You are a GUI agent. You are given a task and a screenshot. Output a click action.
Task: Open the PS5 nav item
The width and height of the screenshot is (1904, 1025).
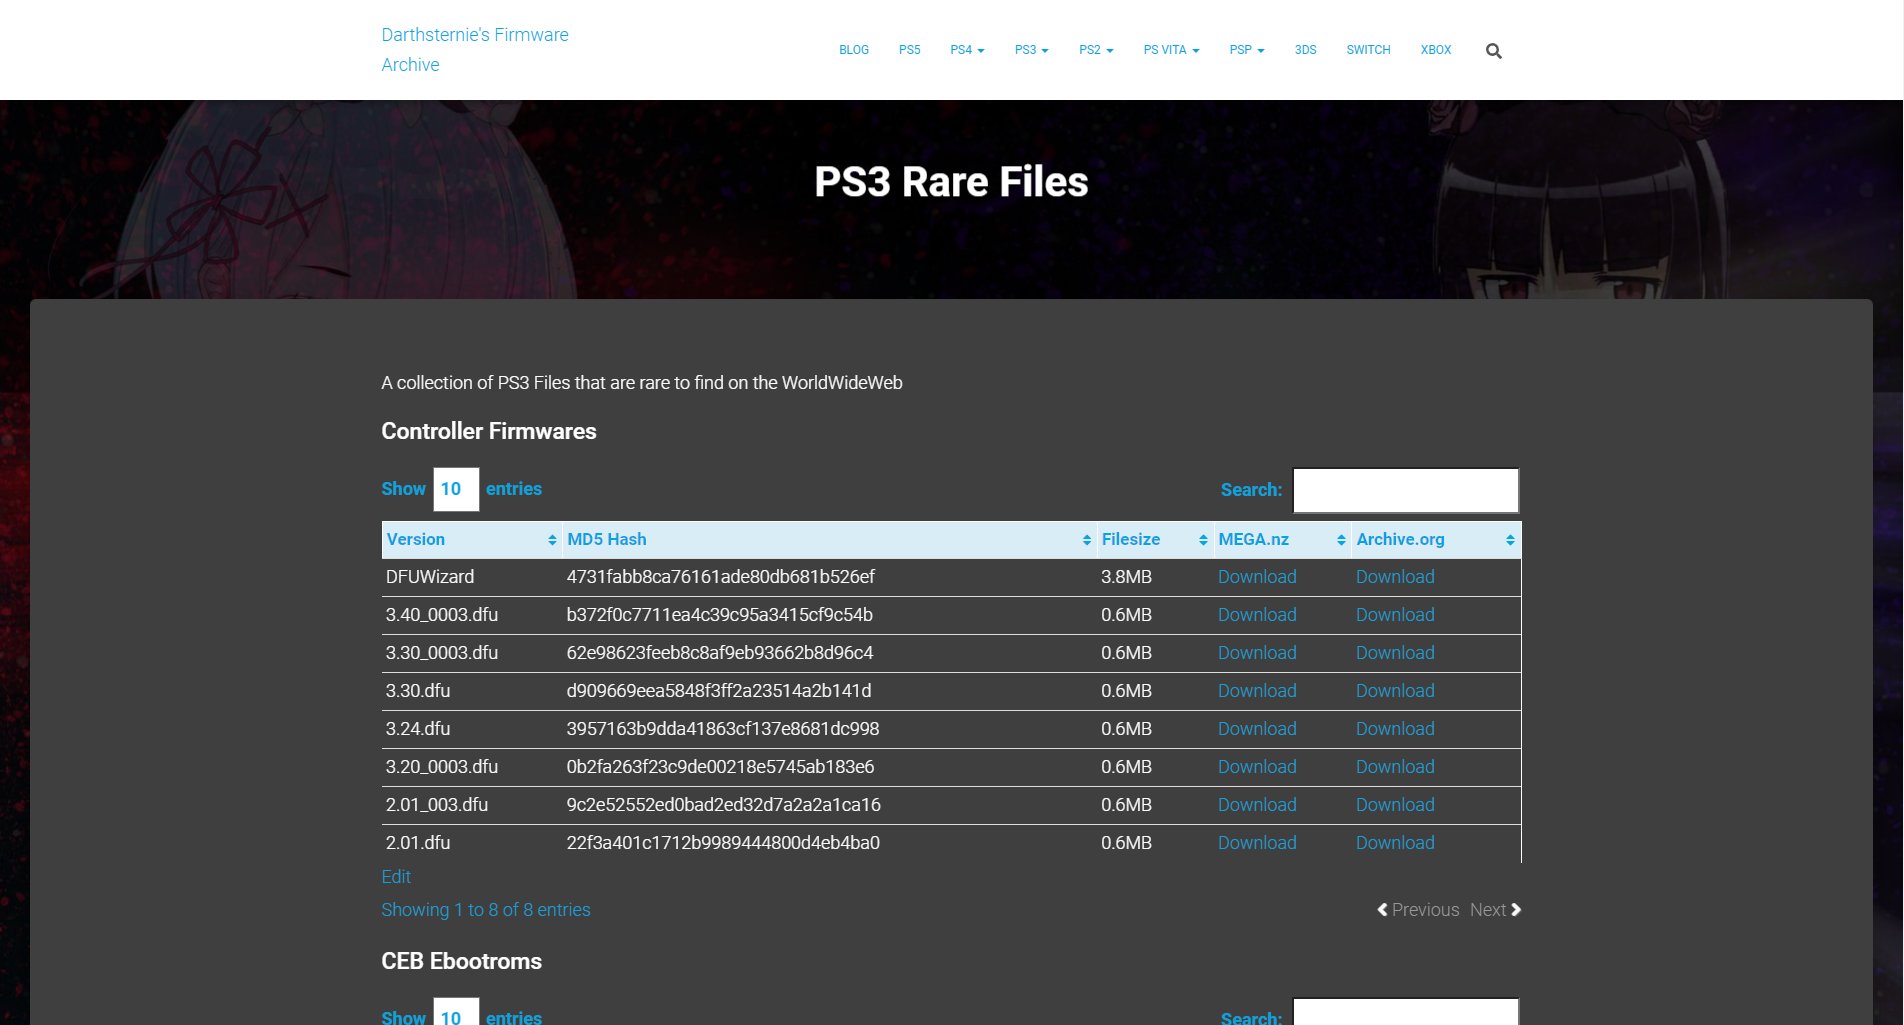pos(909,50)
